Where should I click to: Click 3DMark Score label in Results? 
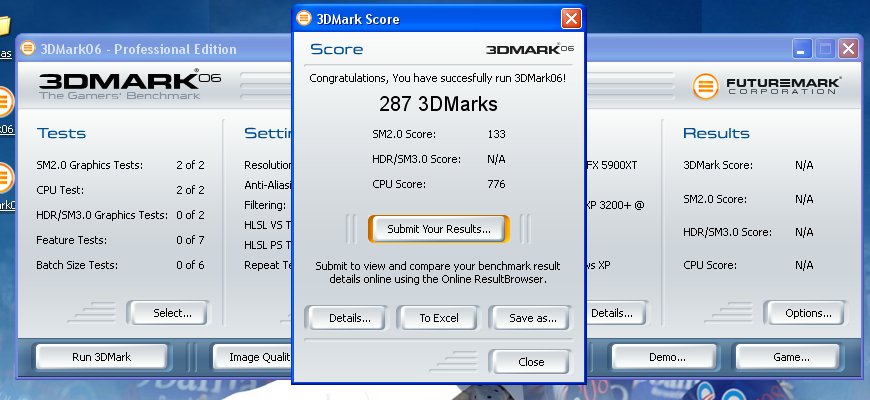(x=718, y=165)
